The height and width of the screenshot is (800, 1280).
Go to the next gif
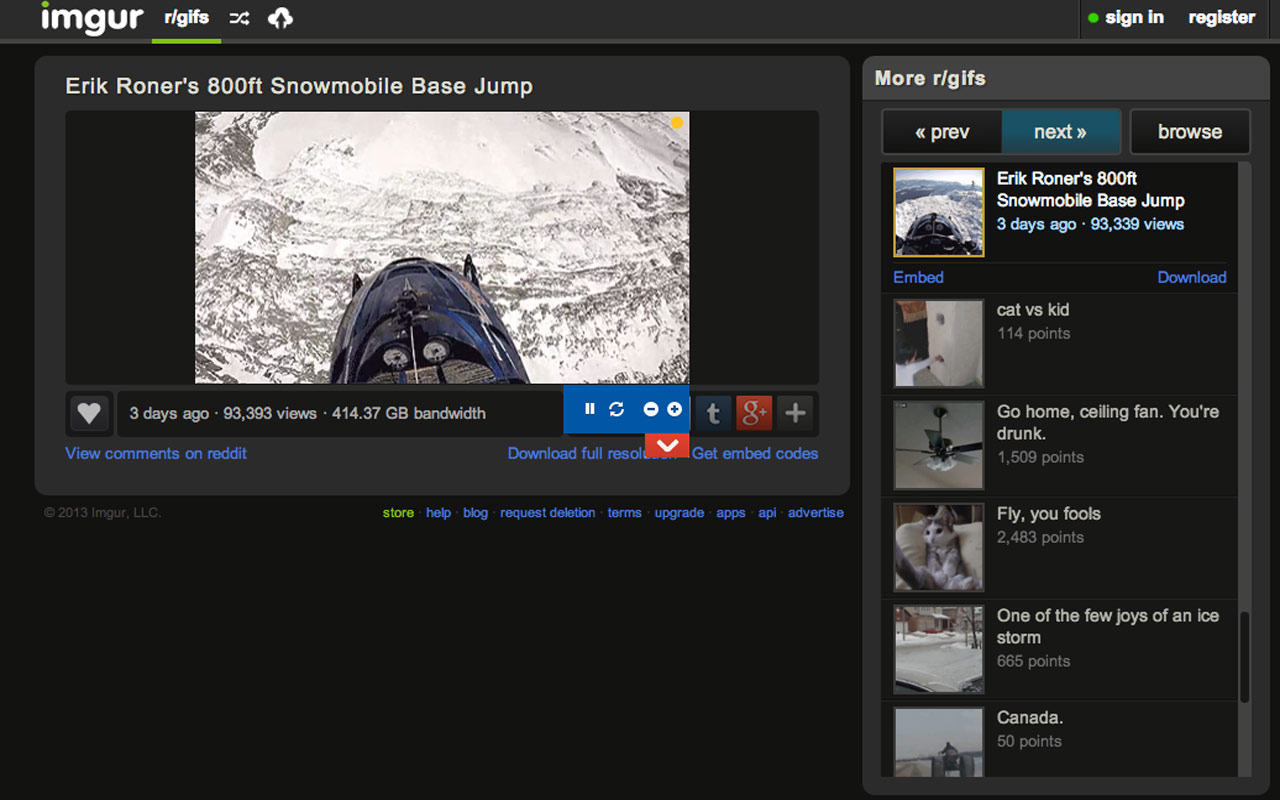click(1060, 132)
